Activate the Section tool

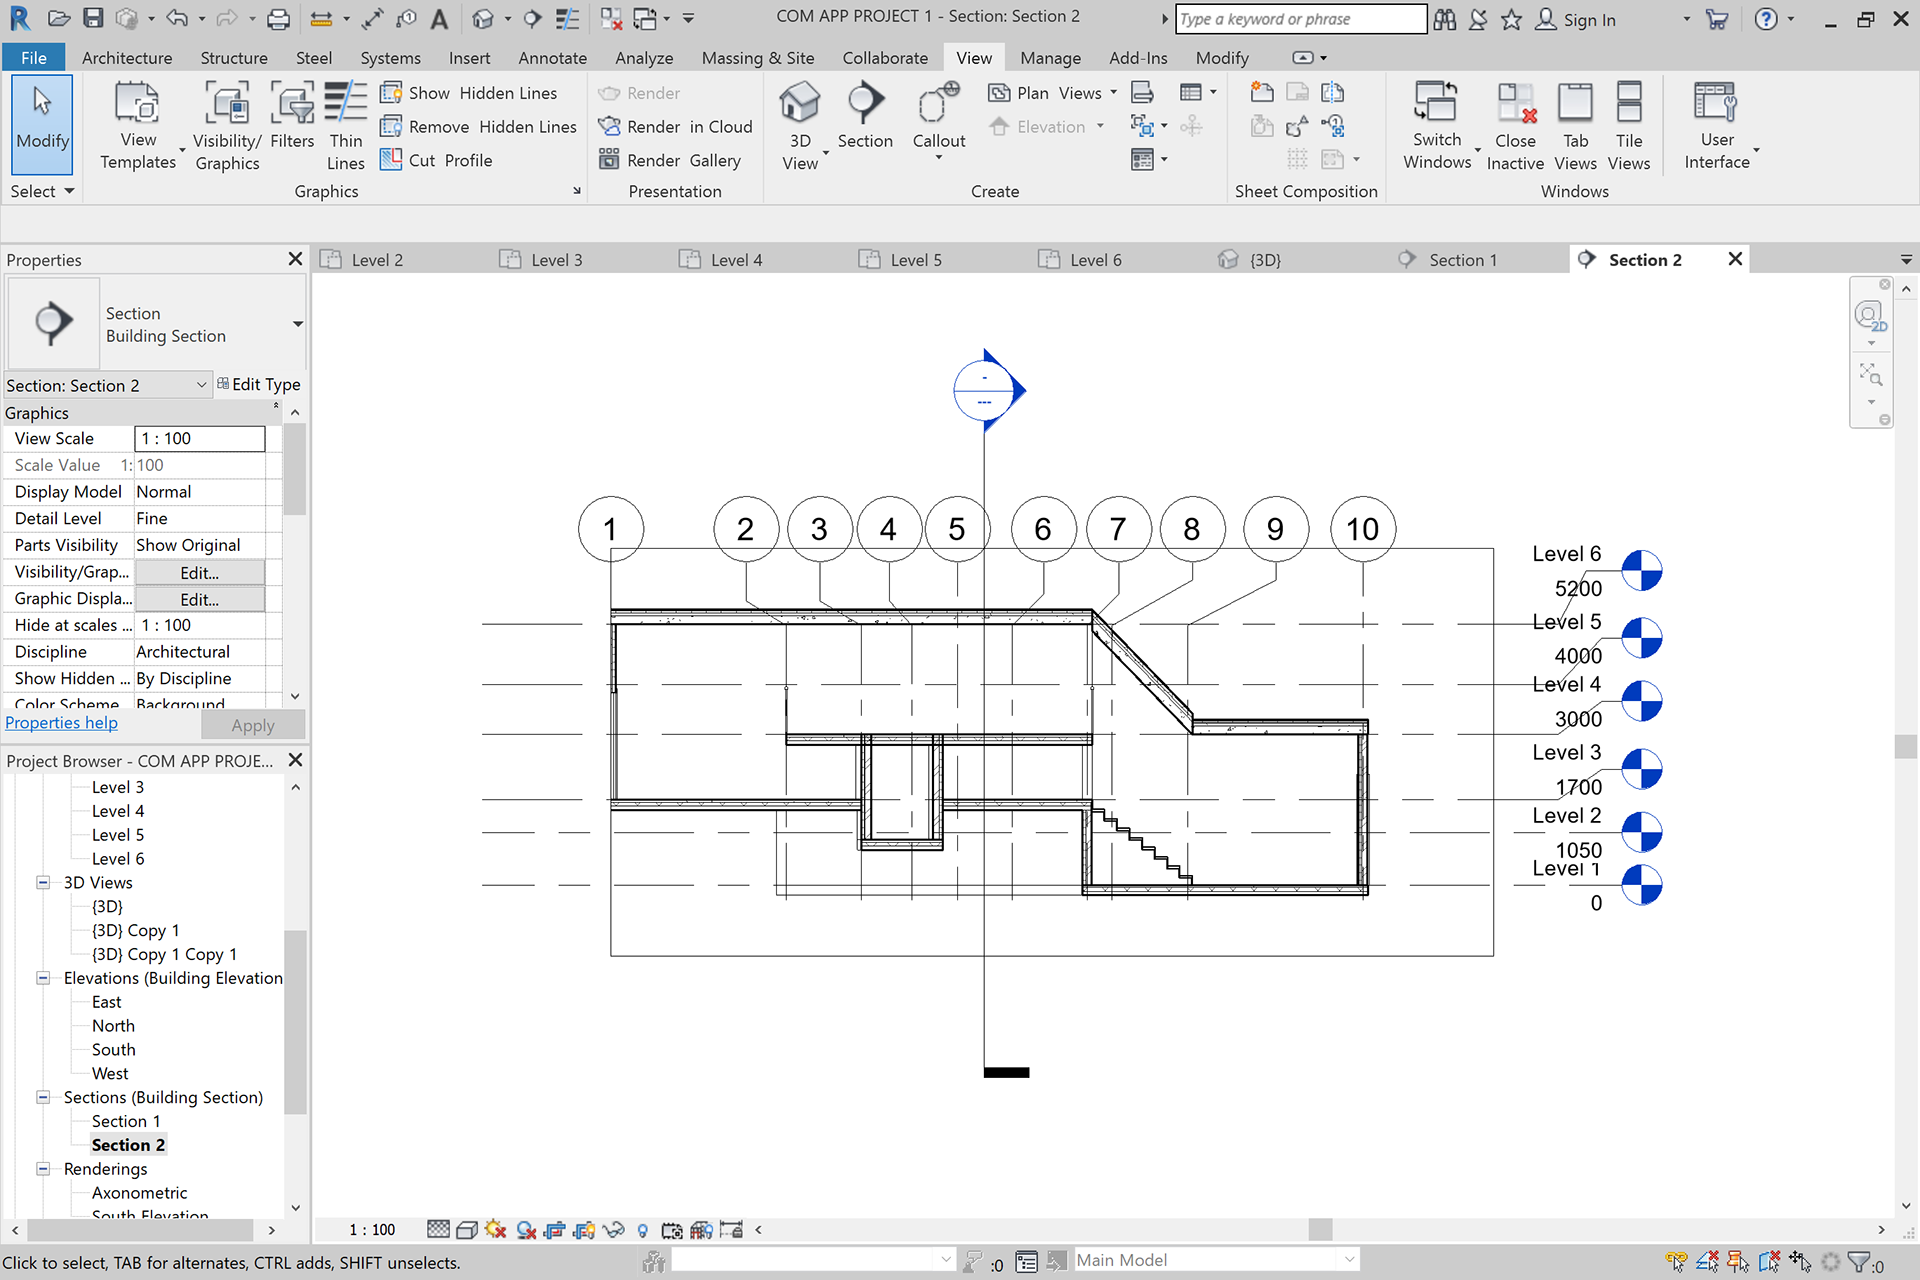pos(865,117)
